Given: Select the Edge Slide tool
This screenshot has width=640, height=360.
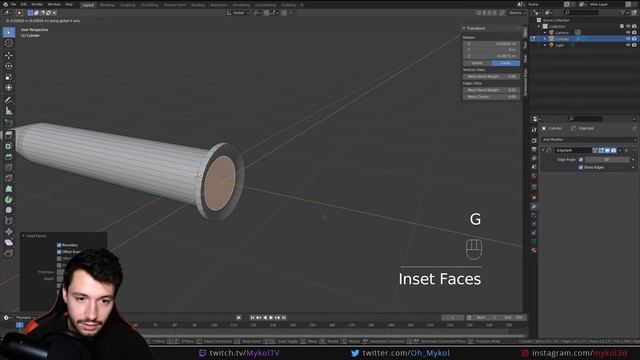Looking at the screenshot, I should (x=9, y=221).
